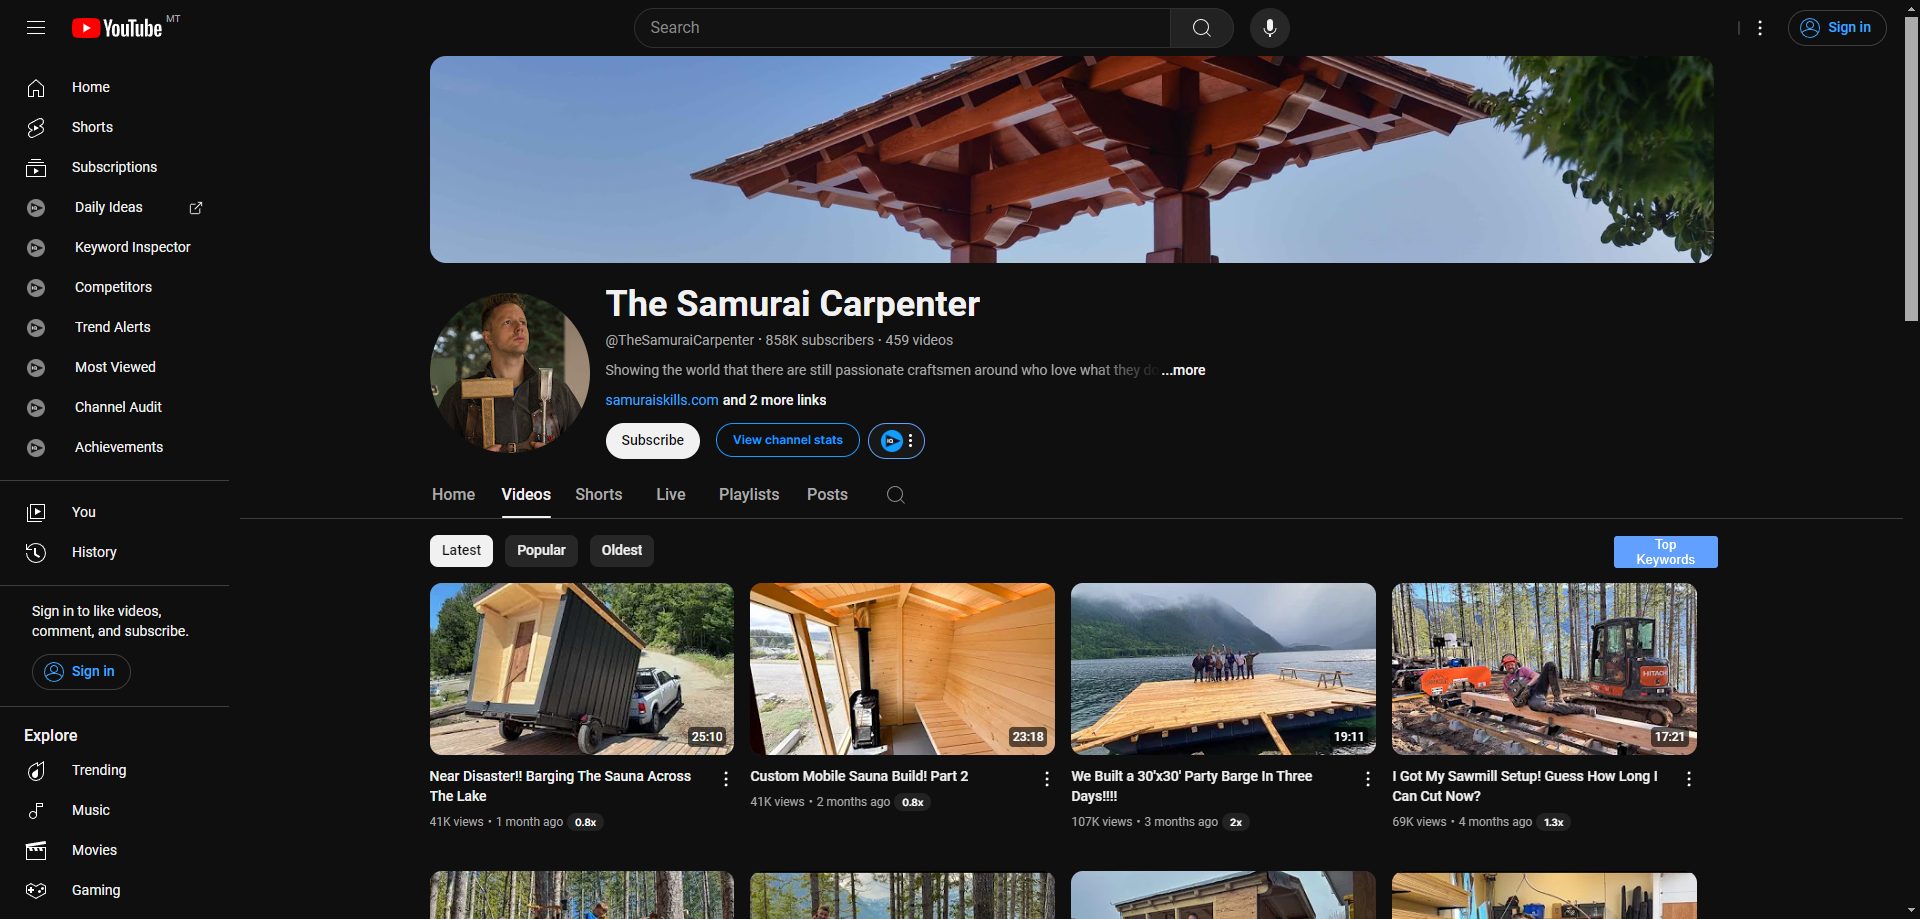Open the top bar settings three-dot menu

(x=1760, y=28)
